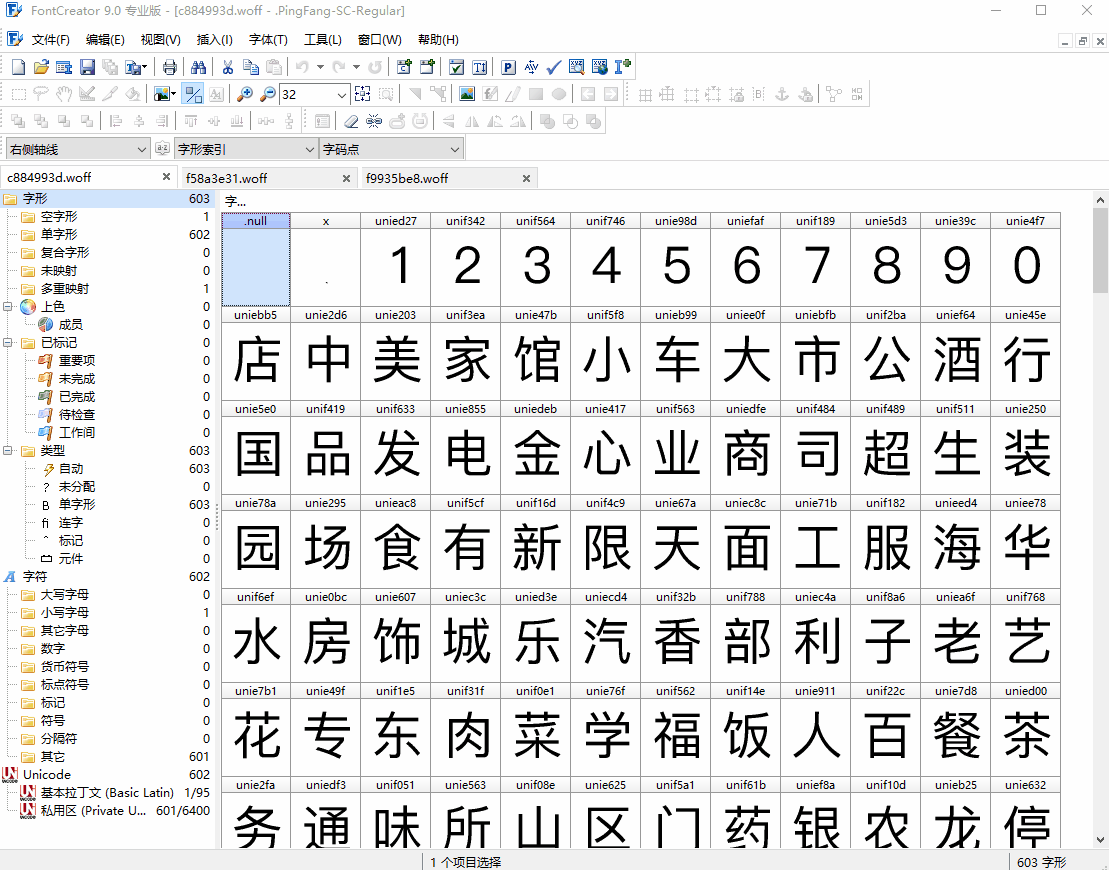The image size is (1109, 870).
Task: Click the 603 字形 status bar text
Action: (x=1041, y=862)
